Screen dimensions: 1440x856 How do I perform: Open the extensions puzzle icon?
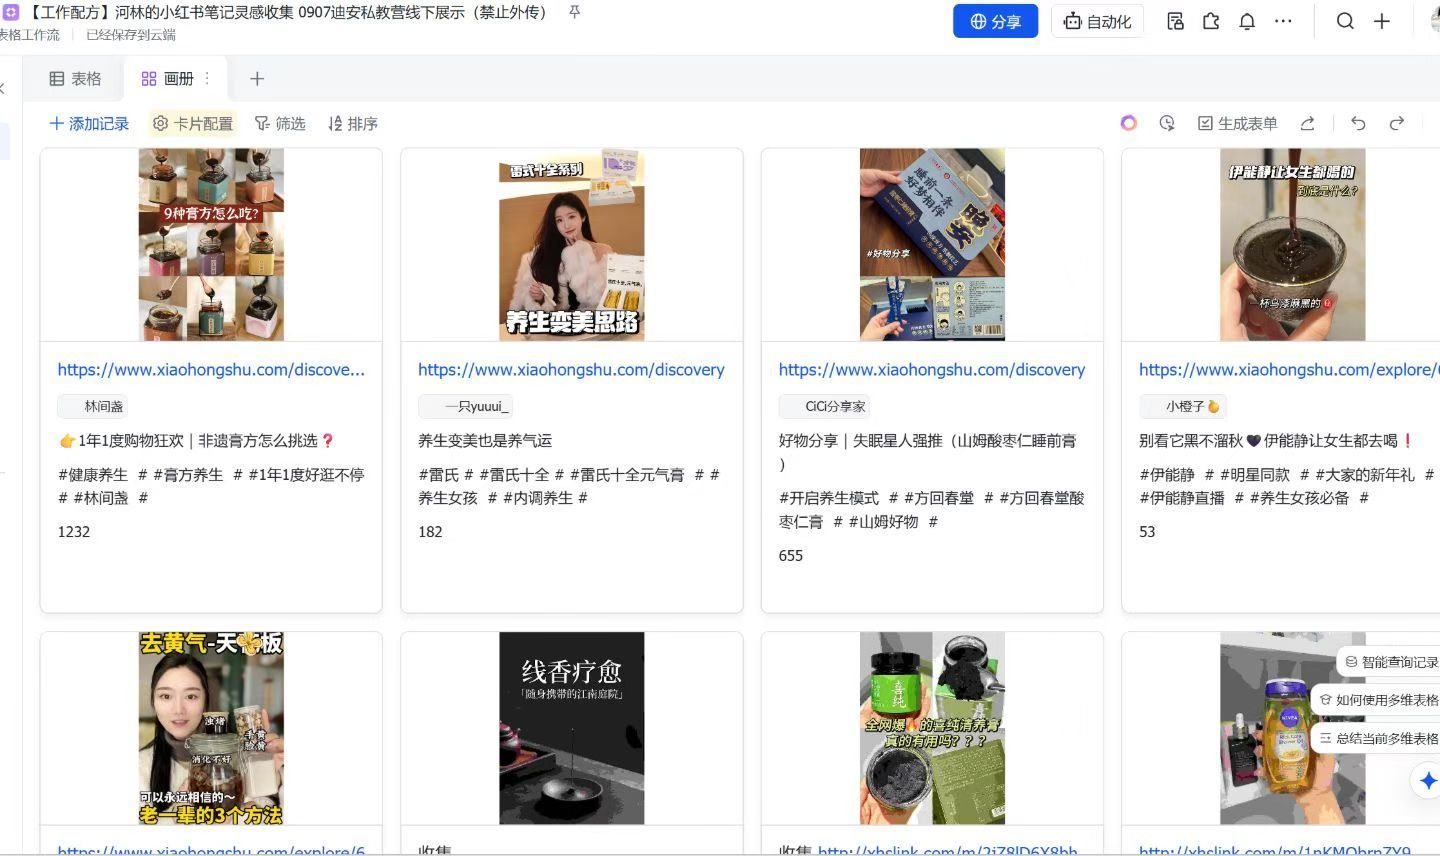point(1211,21)
